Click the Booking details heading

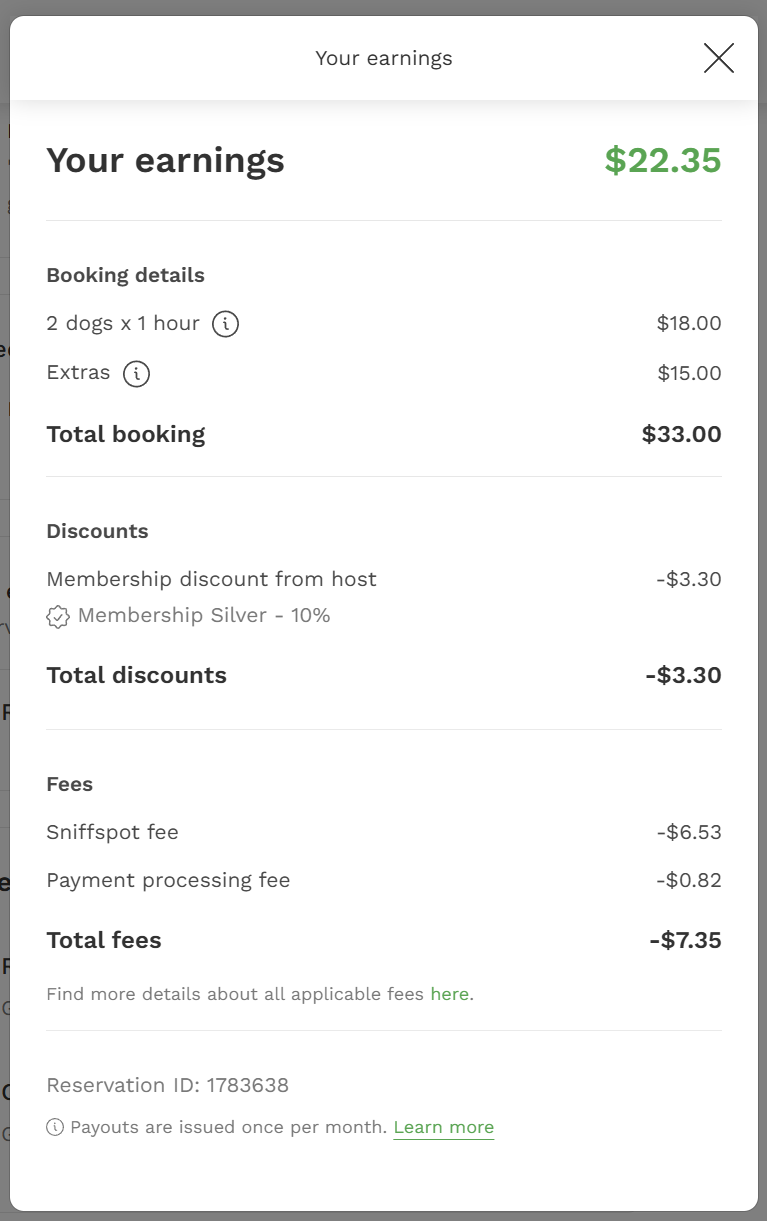(x=125, y=275)
